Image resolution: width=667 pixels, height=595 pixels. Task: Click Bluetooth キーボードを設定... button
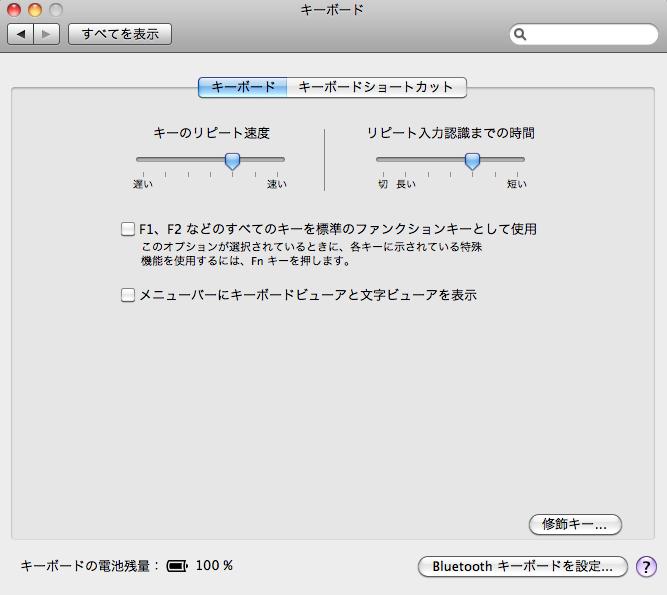click(x=523, y=567)
